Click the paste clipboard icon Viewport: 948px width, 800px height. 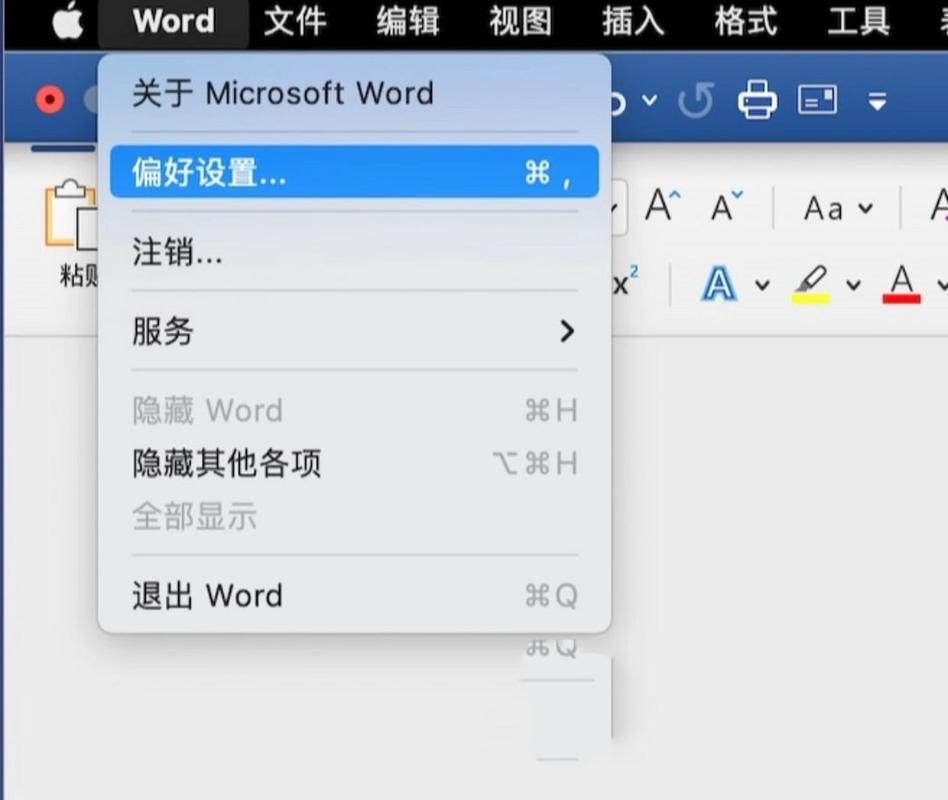71,213
